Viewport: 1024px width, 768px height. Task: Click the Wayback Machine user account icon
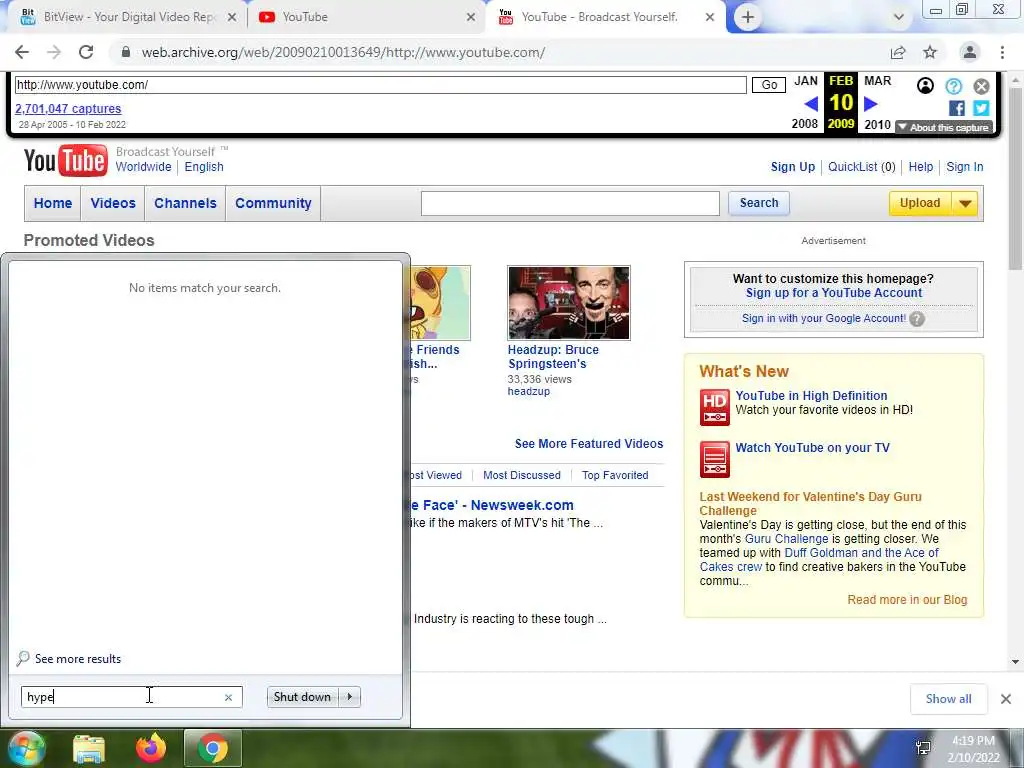pos(925,86)
